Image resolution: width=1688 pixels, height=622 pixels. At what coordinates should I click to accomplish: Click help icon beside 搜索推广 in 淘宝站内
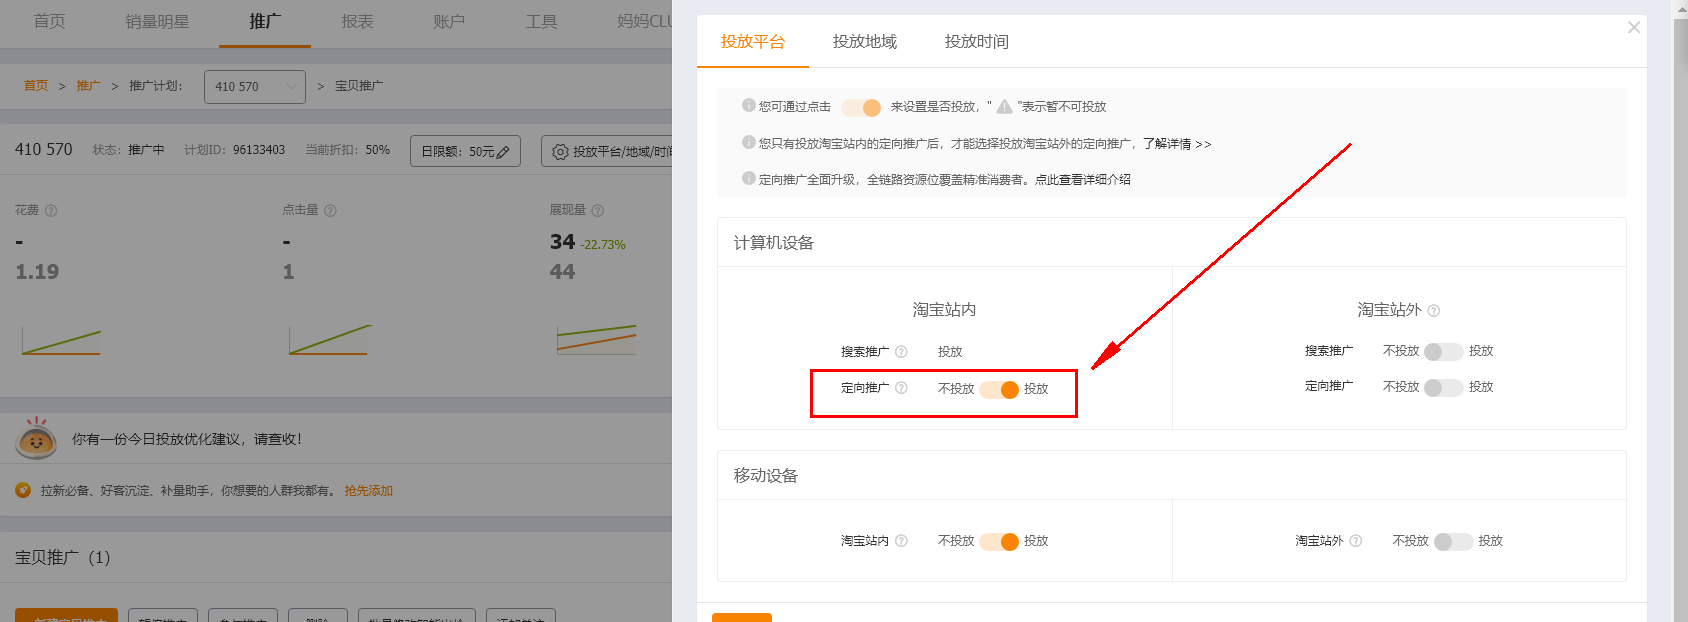click(x=901, y=352)
